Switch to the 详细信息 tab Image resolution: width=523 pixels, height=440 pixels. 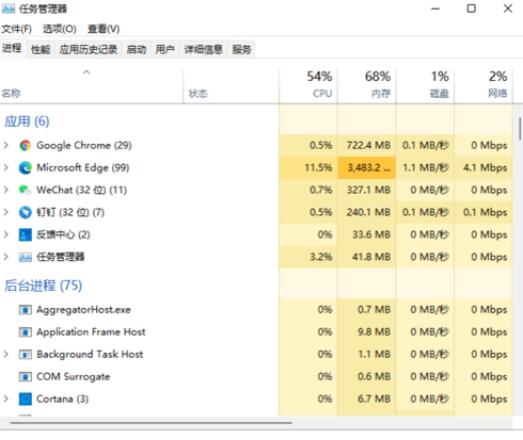(x=203, y=50)
